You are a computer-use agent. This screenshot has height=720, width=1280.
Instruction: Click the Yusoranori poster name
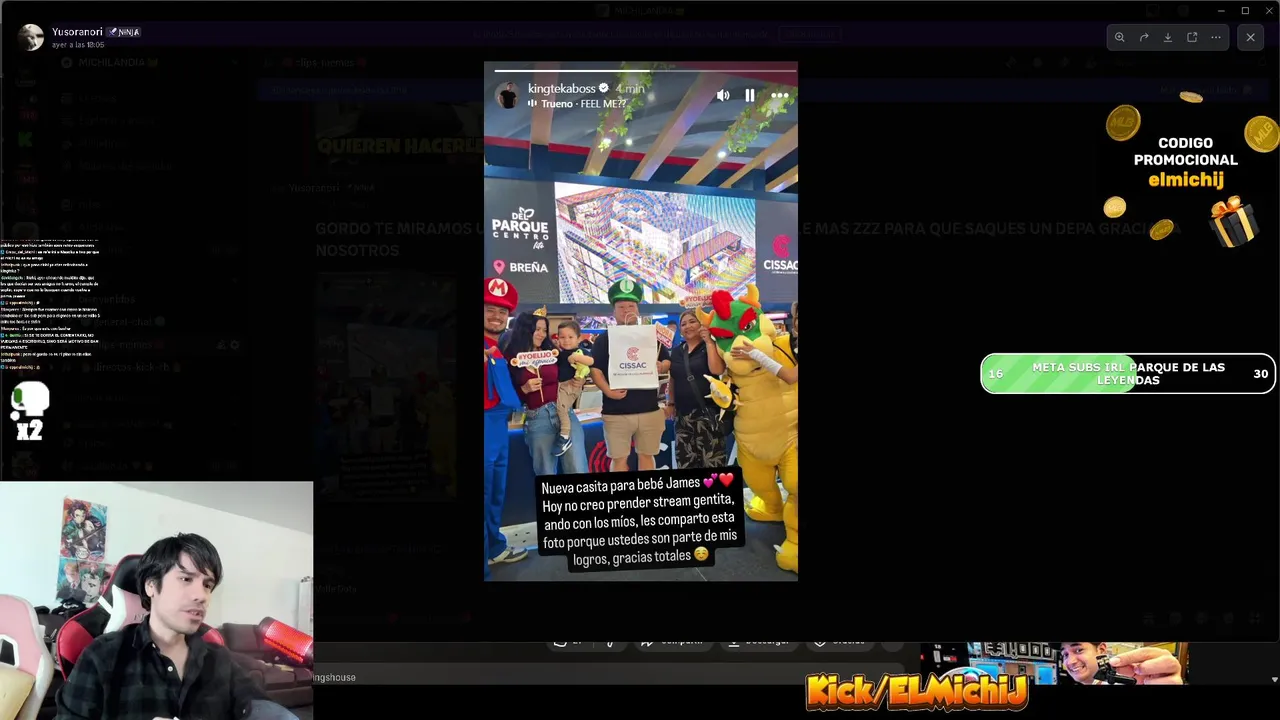pyautogui.click(x=78, y=32)
